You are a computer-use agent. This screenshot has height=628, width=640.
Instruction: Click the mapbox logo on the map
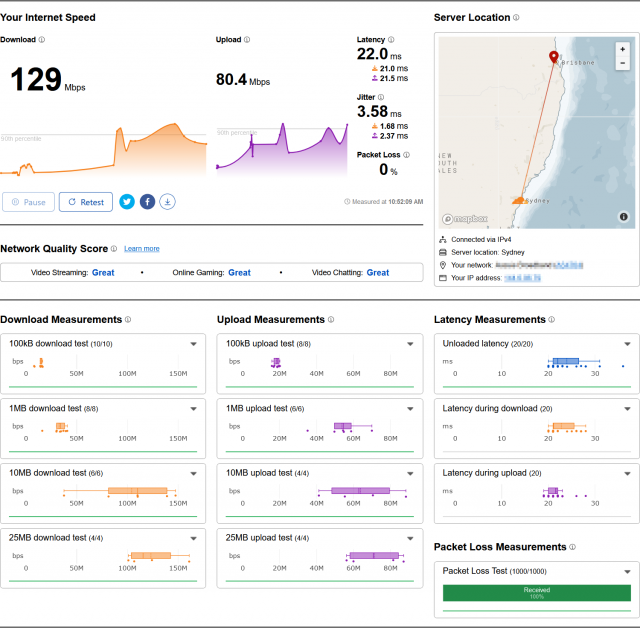(465, 219)
